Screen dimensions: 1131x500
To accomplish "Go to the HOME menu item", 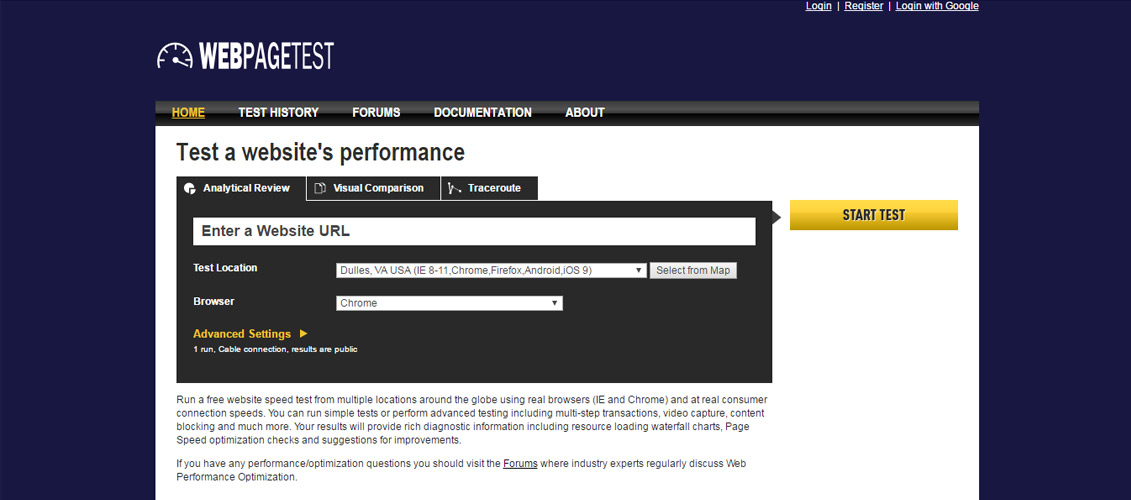I will pos(188,113).
